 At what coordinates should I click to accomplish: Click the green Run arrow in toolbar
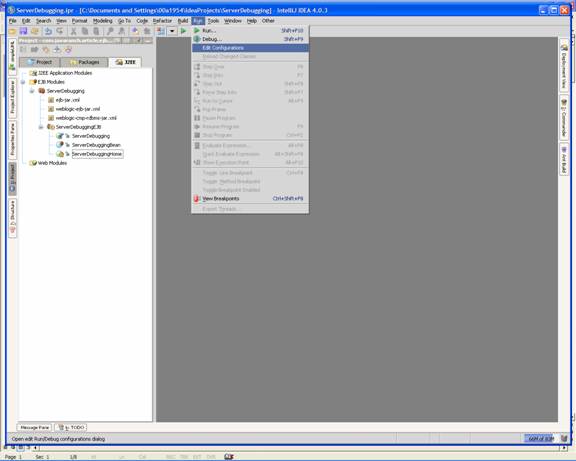(x=183, y=31)
